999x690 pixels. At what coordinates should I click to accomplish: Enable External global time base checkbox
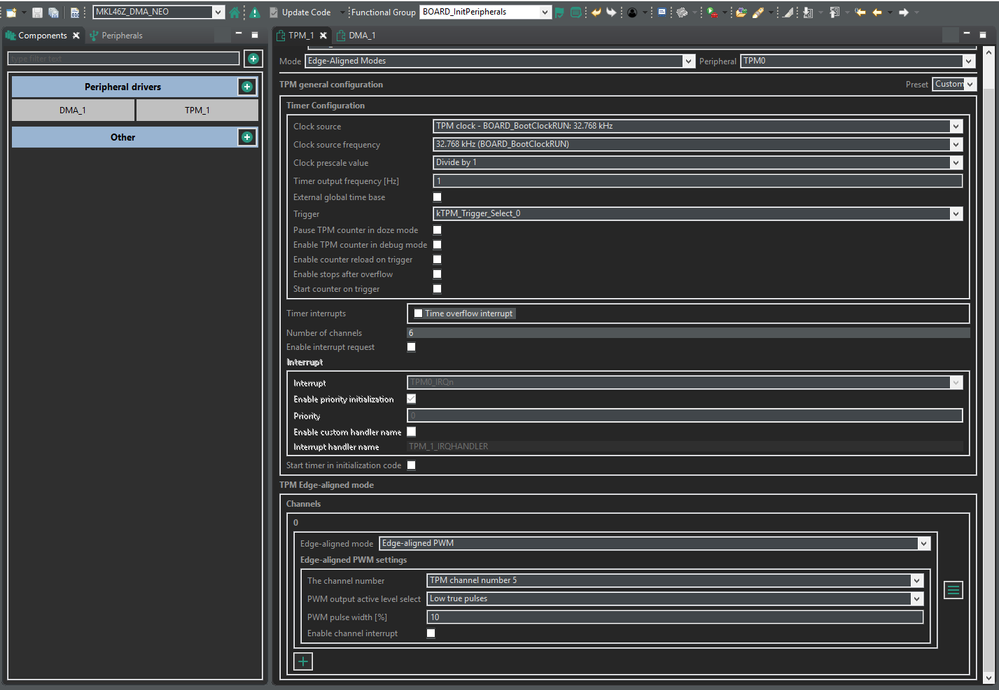point(437,197)
